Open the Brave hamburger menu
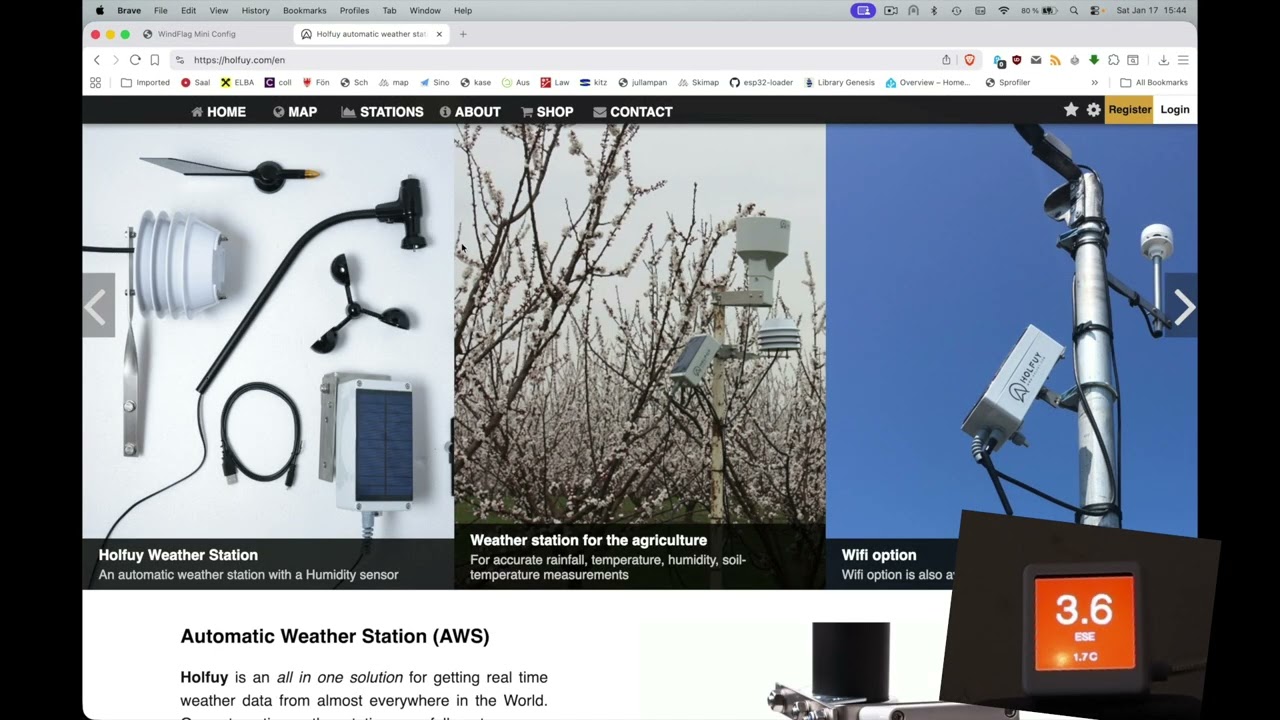Screen dimensions: 1280x720 coord(1183,60)
